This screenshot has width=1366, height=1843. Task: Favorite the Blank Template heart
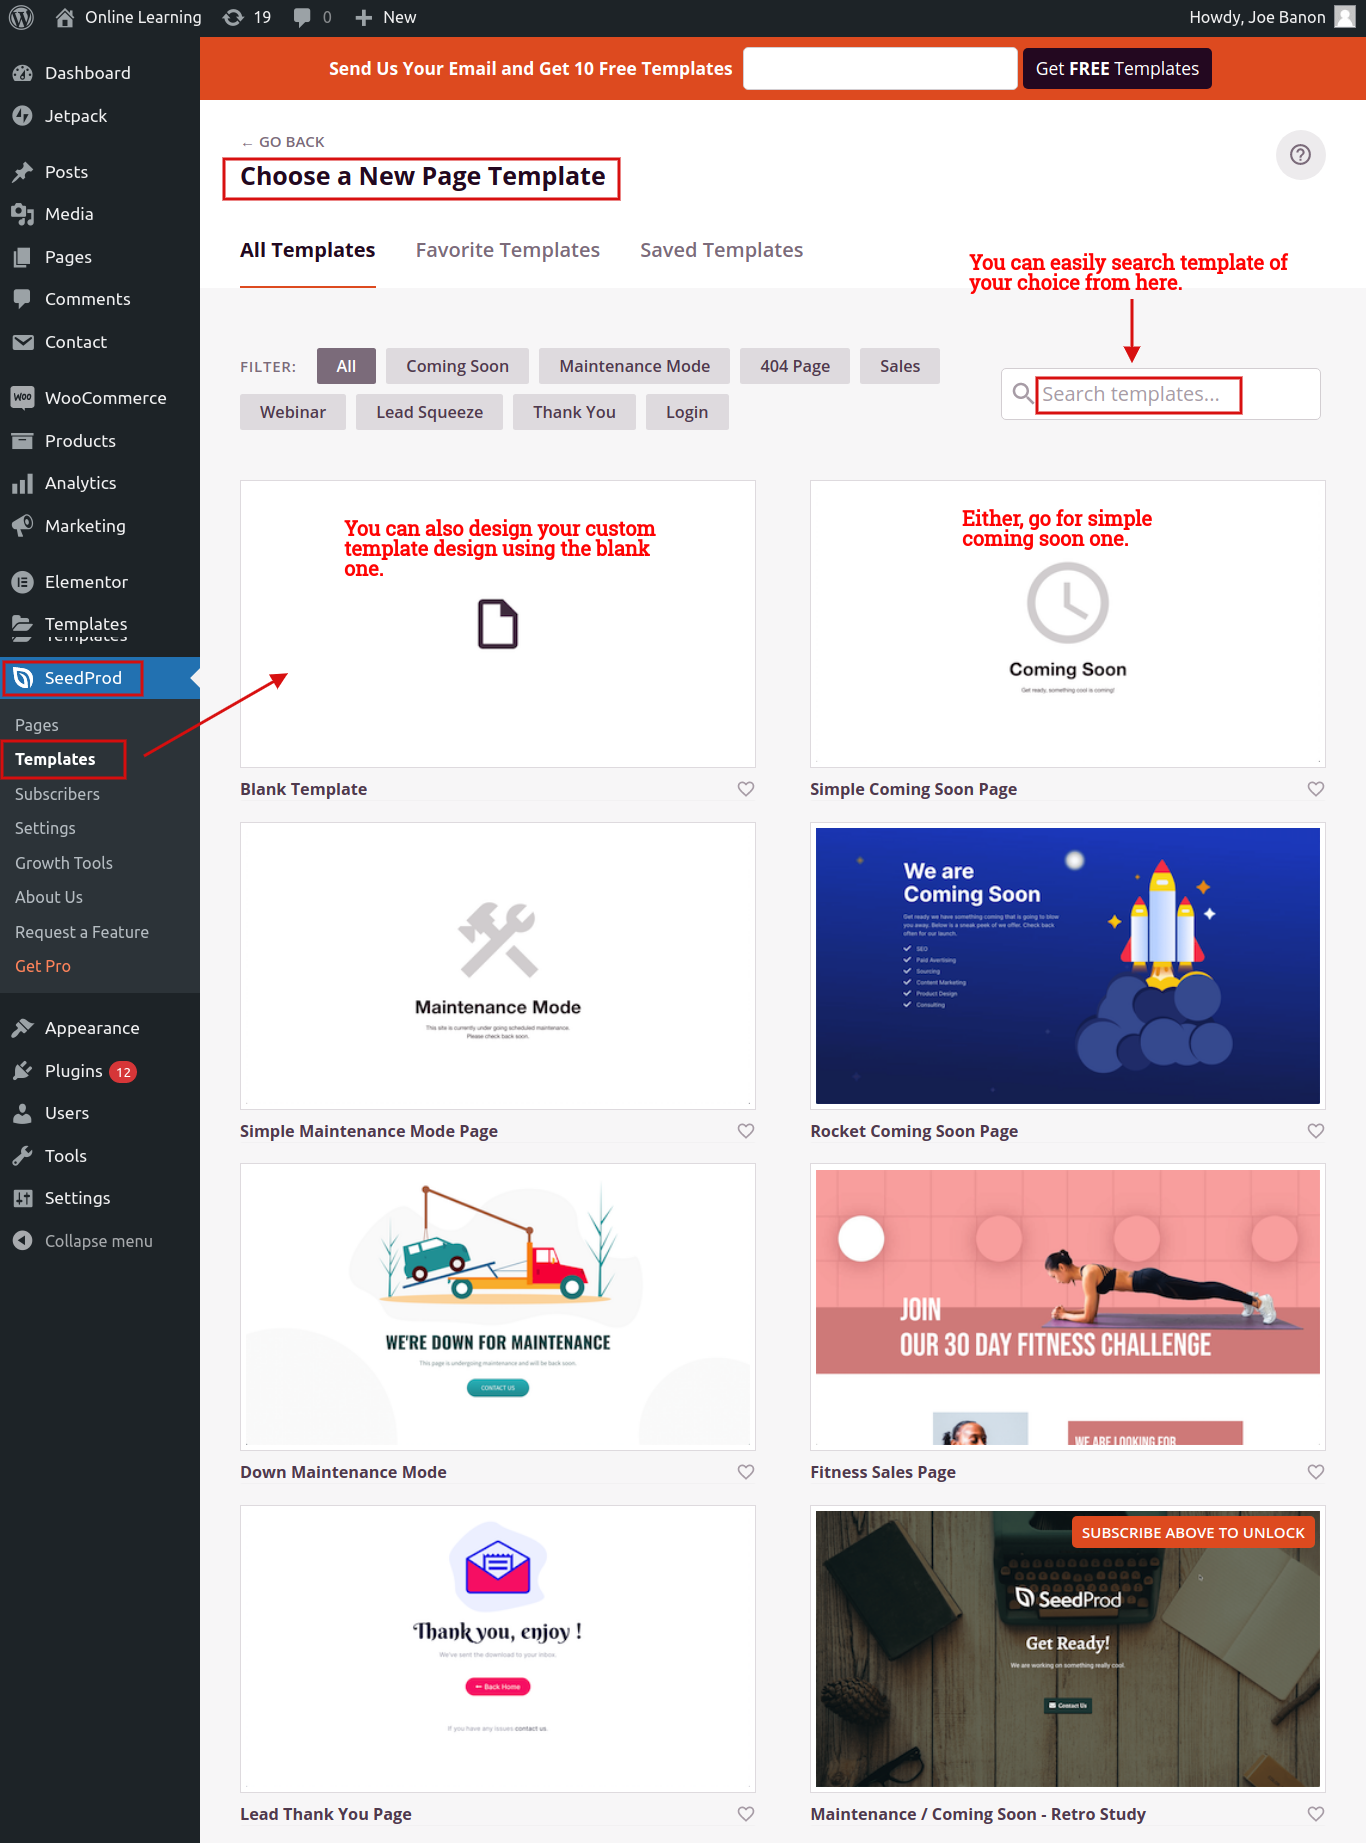(746, 789)
